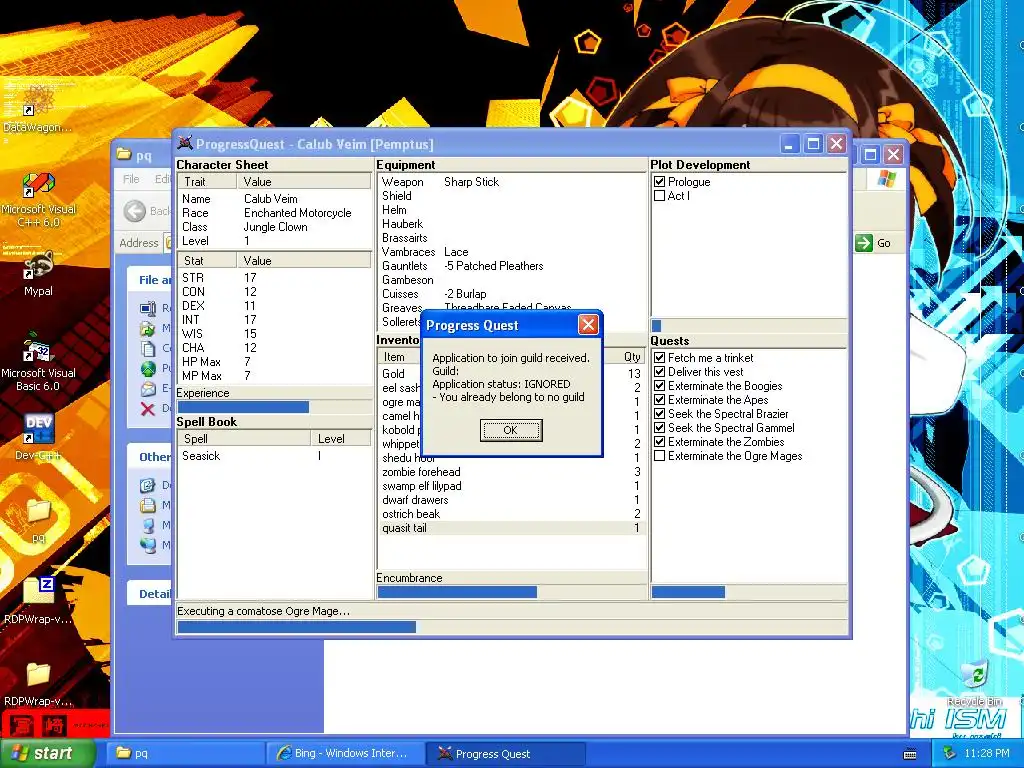The width and height of the screenshot is (1024, 768).
Task: Toggle the Prologue checkbox
Action: (x=660, y=182)
